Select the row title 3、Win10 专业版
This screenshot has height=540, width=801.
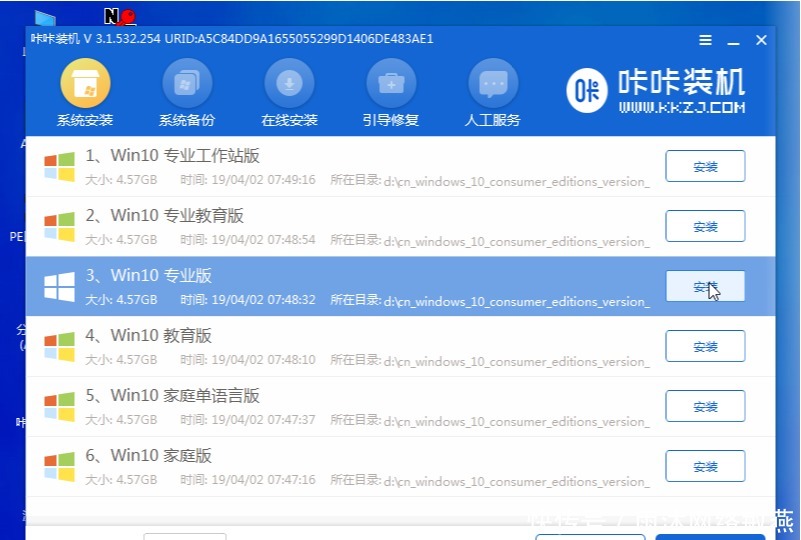[x=148, y=275]
